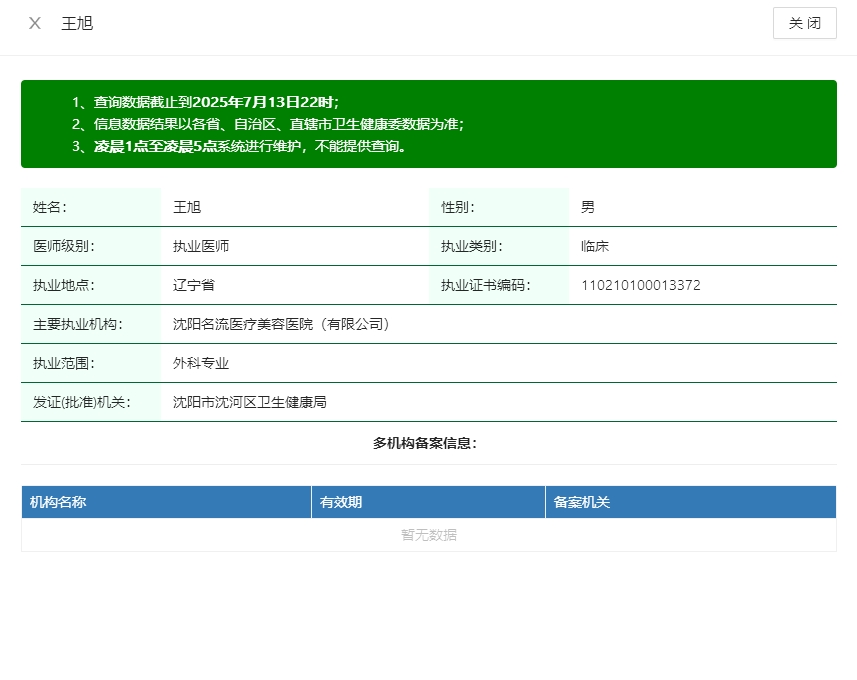Click the 暂无数据 empty table message
Image resolution: width=857 pixels, height=680 pixels.
(x=428, y=535)
